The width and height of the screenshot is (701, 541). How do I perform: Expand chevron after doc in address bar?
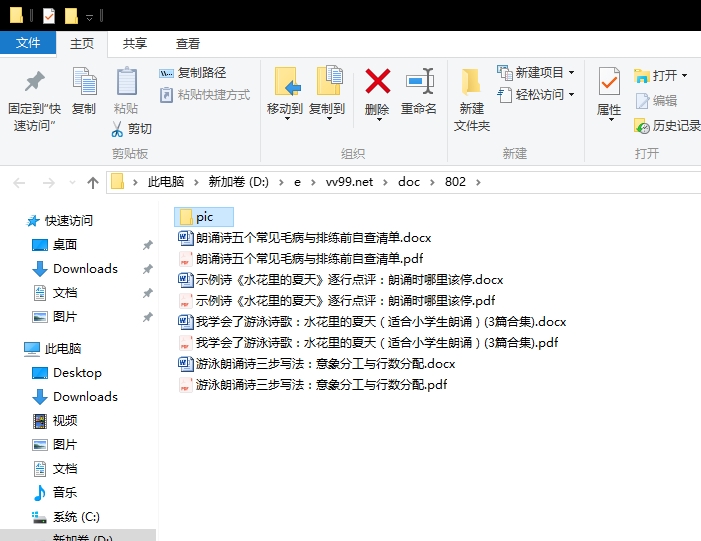(432, 182)
